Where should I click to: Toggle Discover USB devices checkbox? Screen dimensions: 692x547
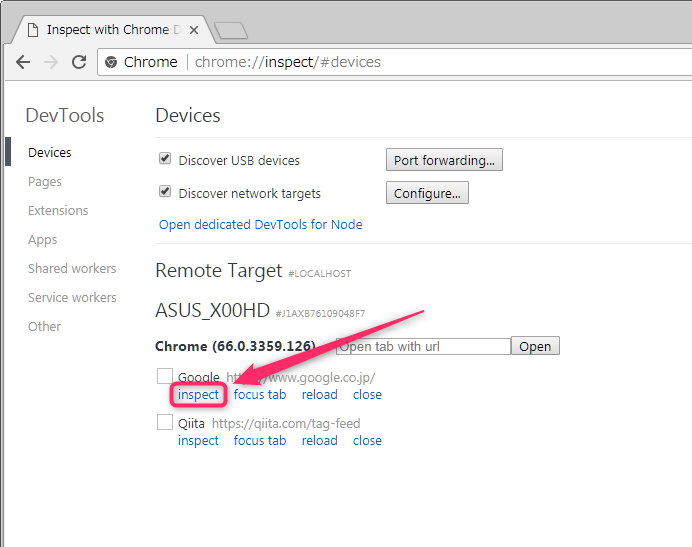(x=165, y=158)
